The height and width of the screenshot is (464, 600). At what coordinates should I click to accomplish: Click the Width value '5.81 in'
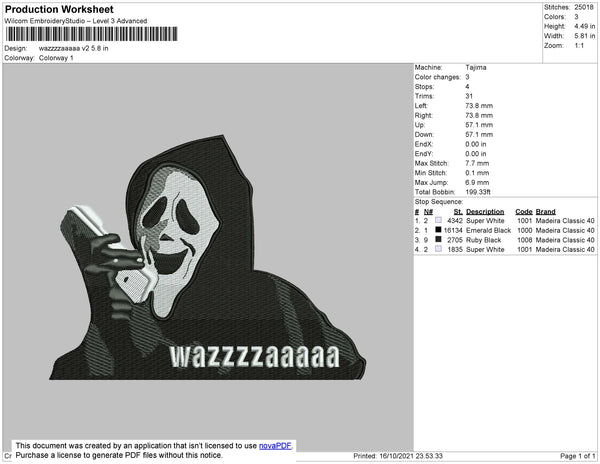pyautogui.click(x=585, y=36)
